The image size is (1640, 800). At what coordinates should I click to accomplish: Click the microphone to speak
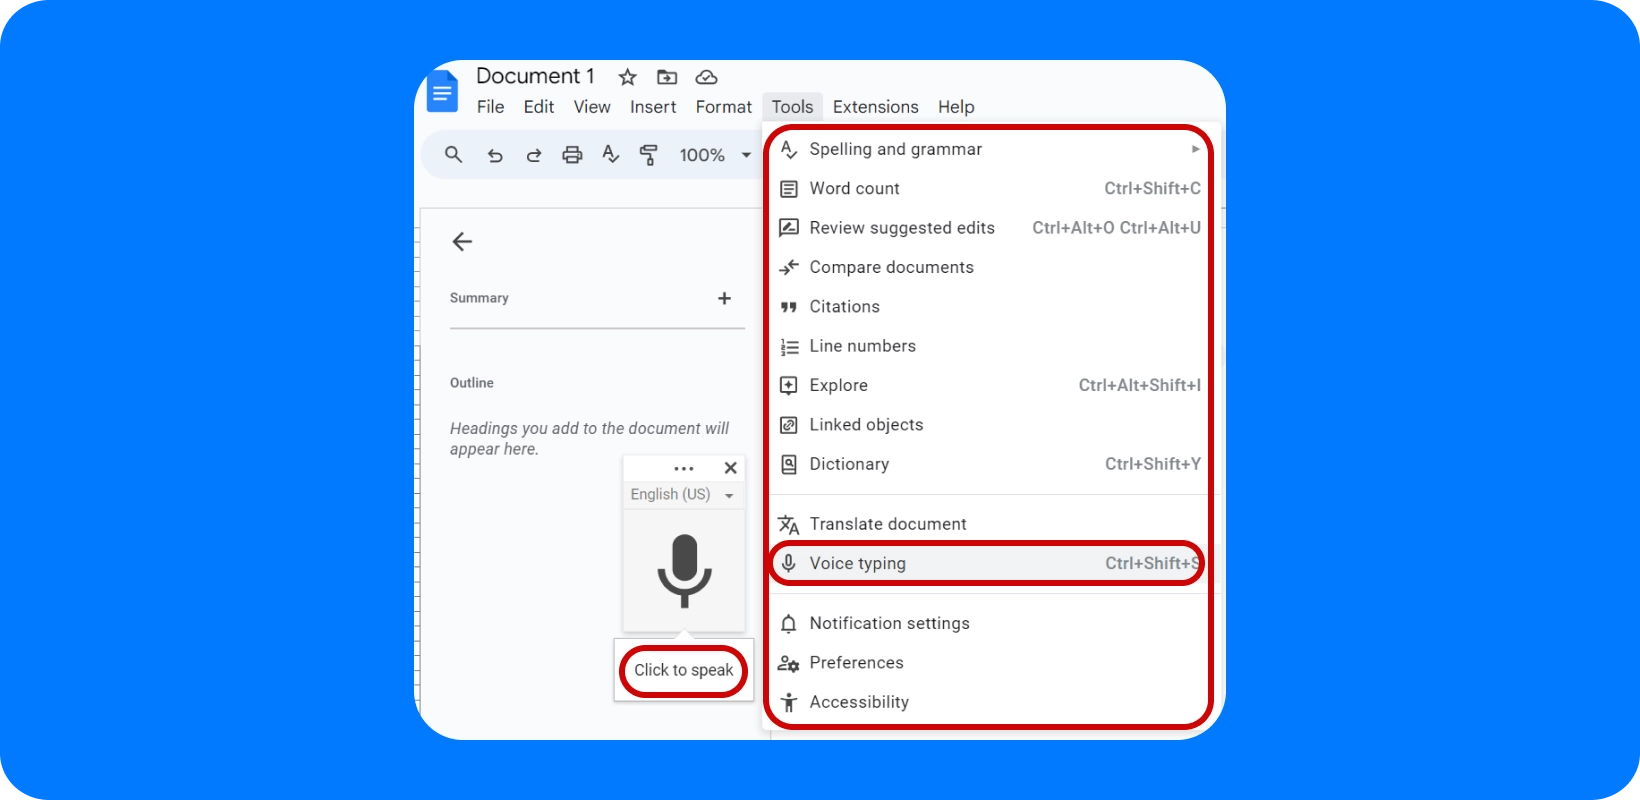coord(684,571)
